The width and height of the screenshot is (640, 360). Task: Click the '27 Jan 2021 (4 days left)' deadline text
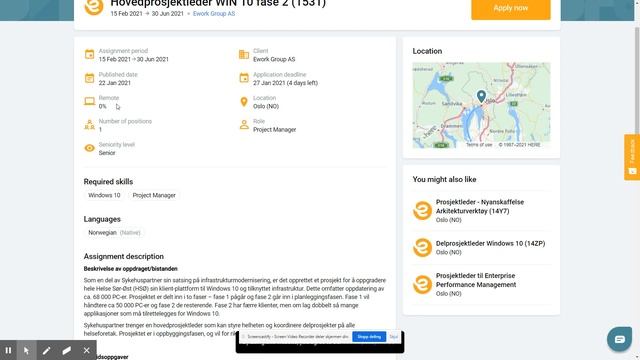coord(285,83)
